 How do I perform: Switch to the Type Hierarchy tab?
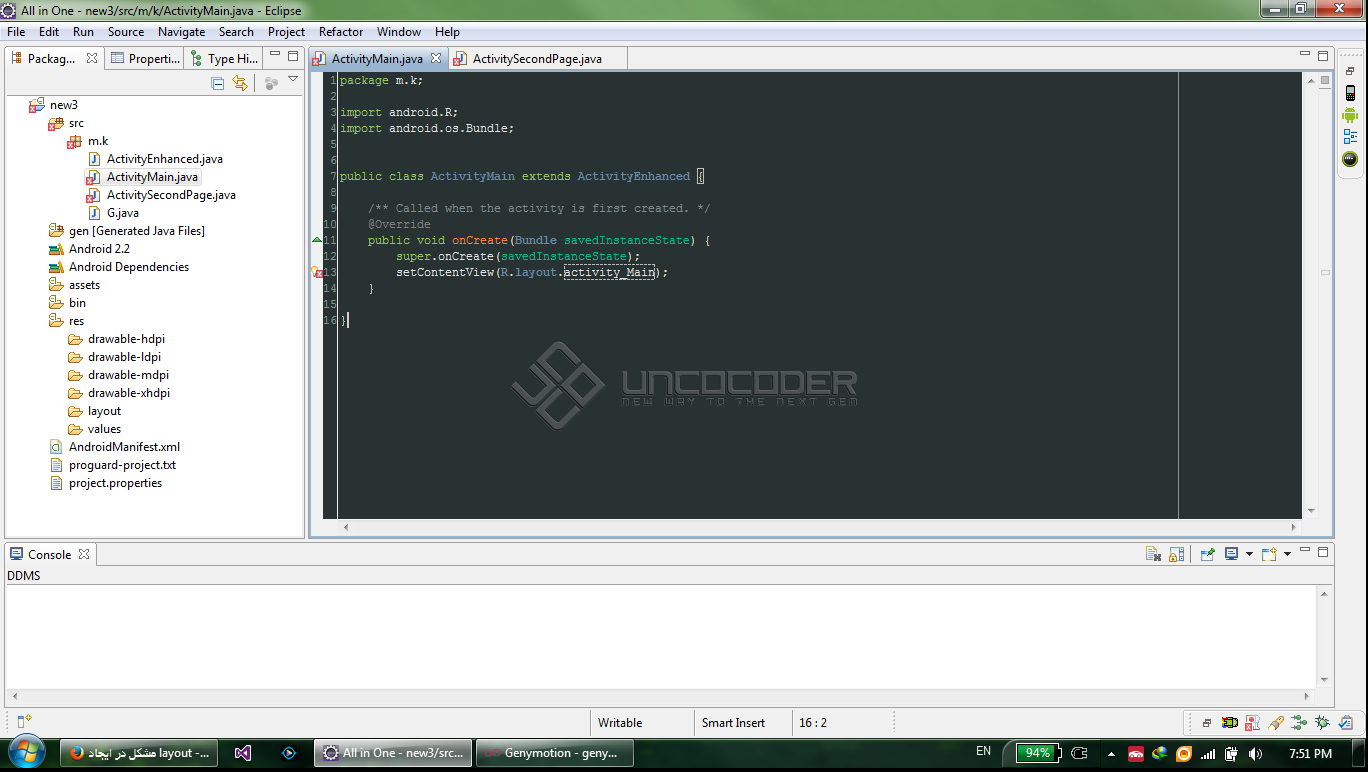pyautogui.click(x=224, y=58)
